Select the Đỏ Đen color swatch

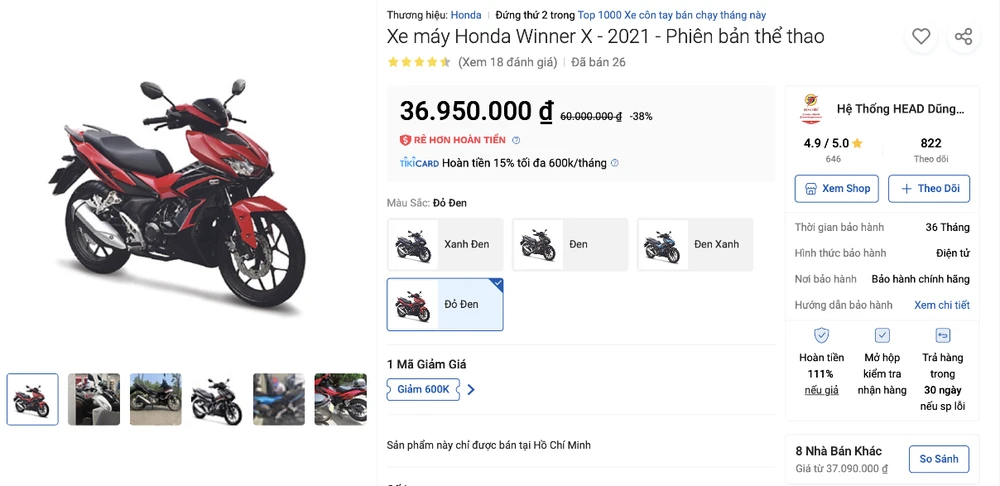coord(445,304)
